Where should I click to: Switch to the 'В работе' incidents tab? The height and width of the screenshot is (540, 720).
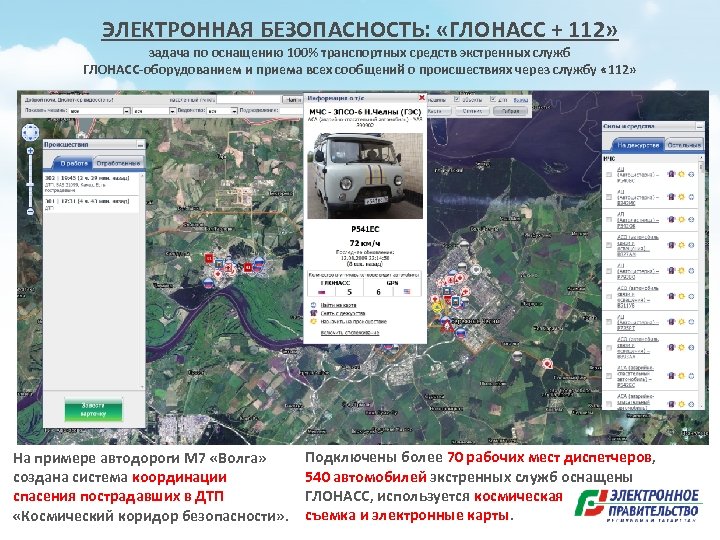pyautogui.click(x=74, y=163)
